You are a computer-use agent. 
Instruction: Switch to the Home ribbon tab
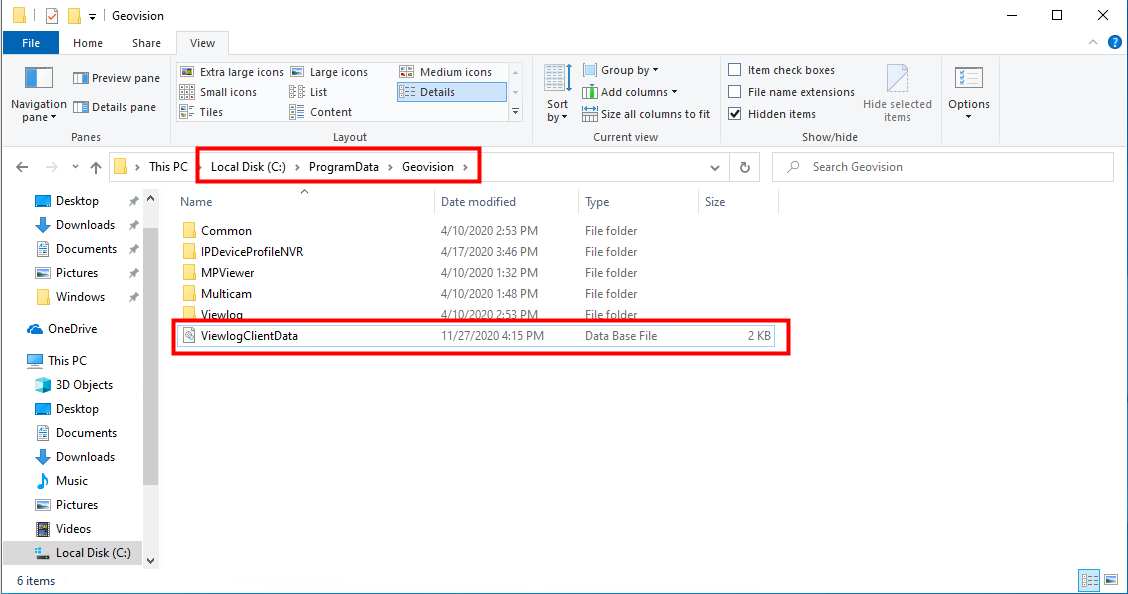[88, 43]
